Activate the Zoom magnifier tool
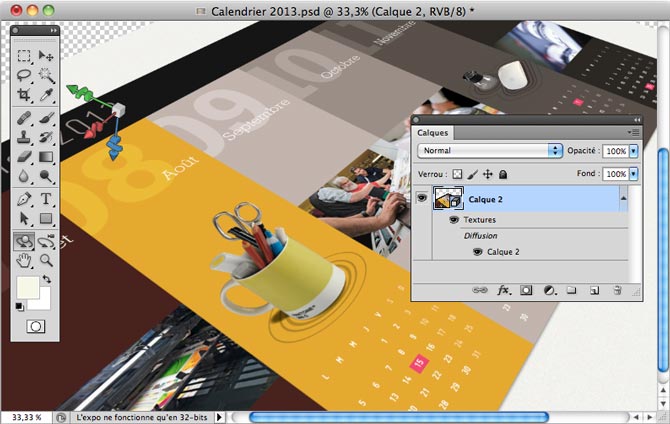Image resolution: width=670 pixels, height=424 pixels. [x=46, y=260]
